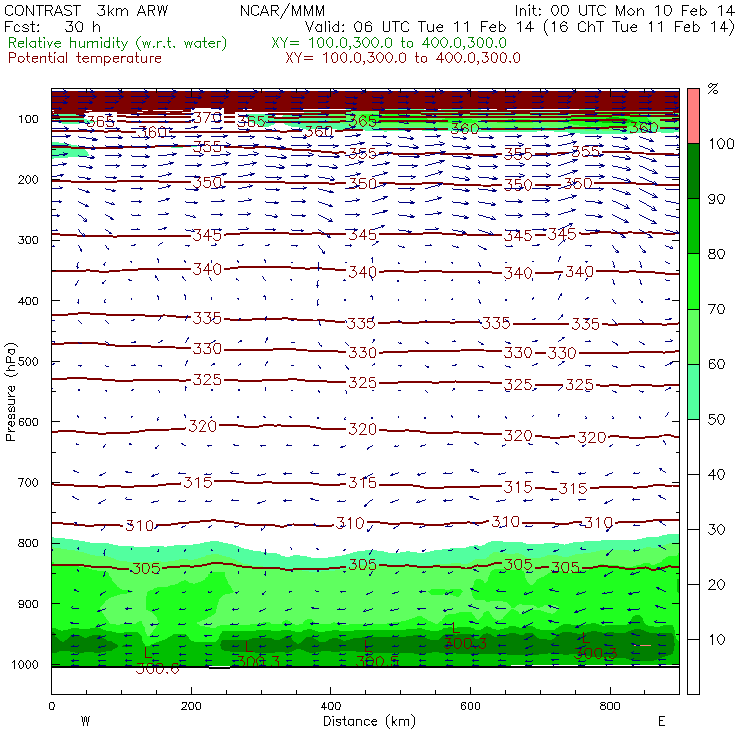This screenshot has width=740, height=740.
Task: Click the "CONTRAST 3km ARW" title text
Action: (x=86, y=11)
